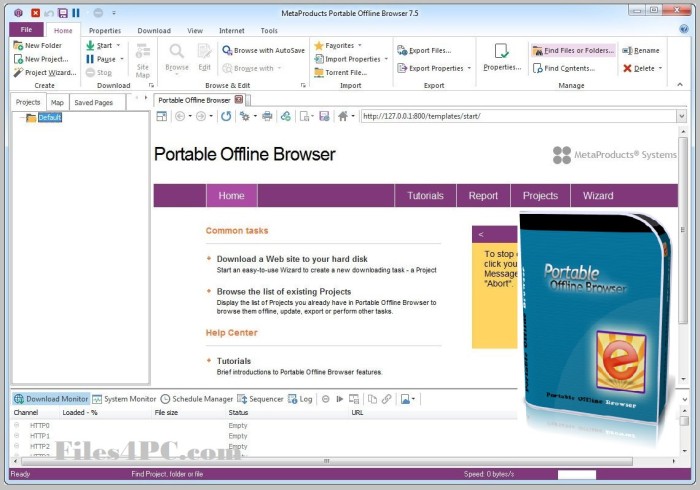This screenshot has width=700, height=490.
Task: Go to browser home page icon
Action: point(342,116)
